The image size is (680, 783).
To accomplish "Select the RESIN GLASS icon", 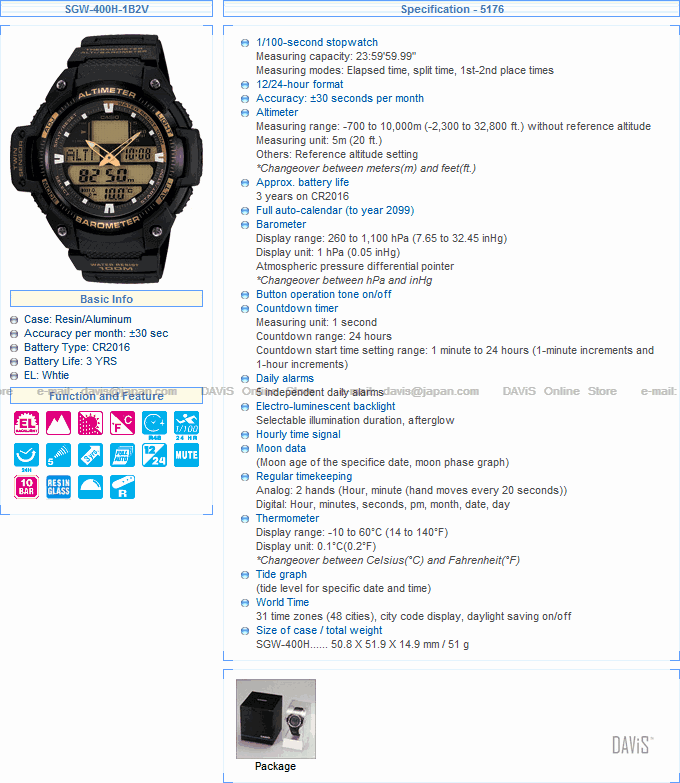I will pyautogui.click(x=58, y=487).
